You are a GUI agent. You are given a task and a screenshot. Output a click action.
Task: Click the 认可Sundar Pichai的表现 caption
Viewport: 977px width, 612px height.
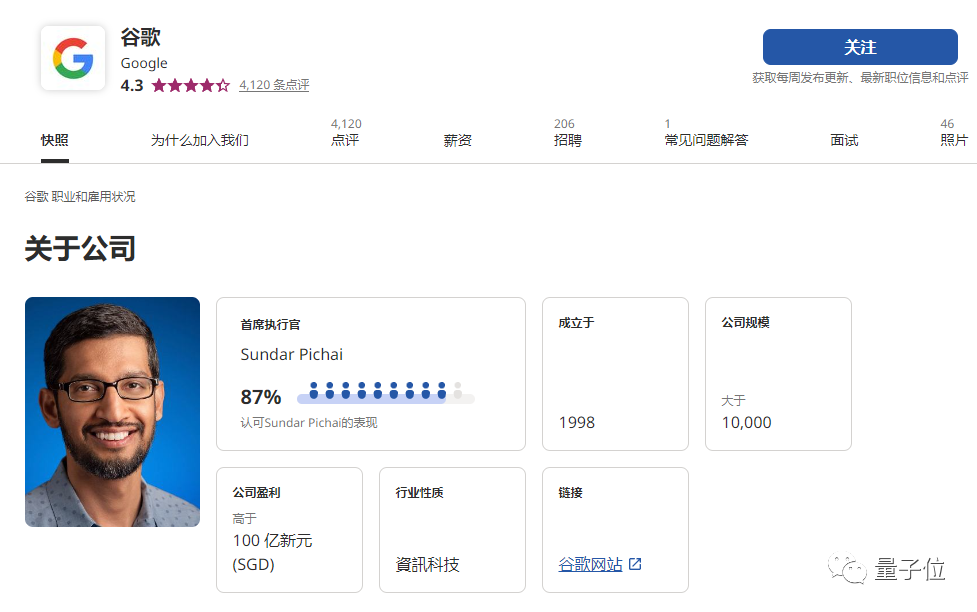[309, 423]
